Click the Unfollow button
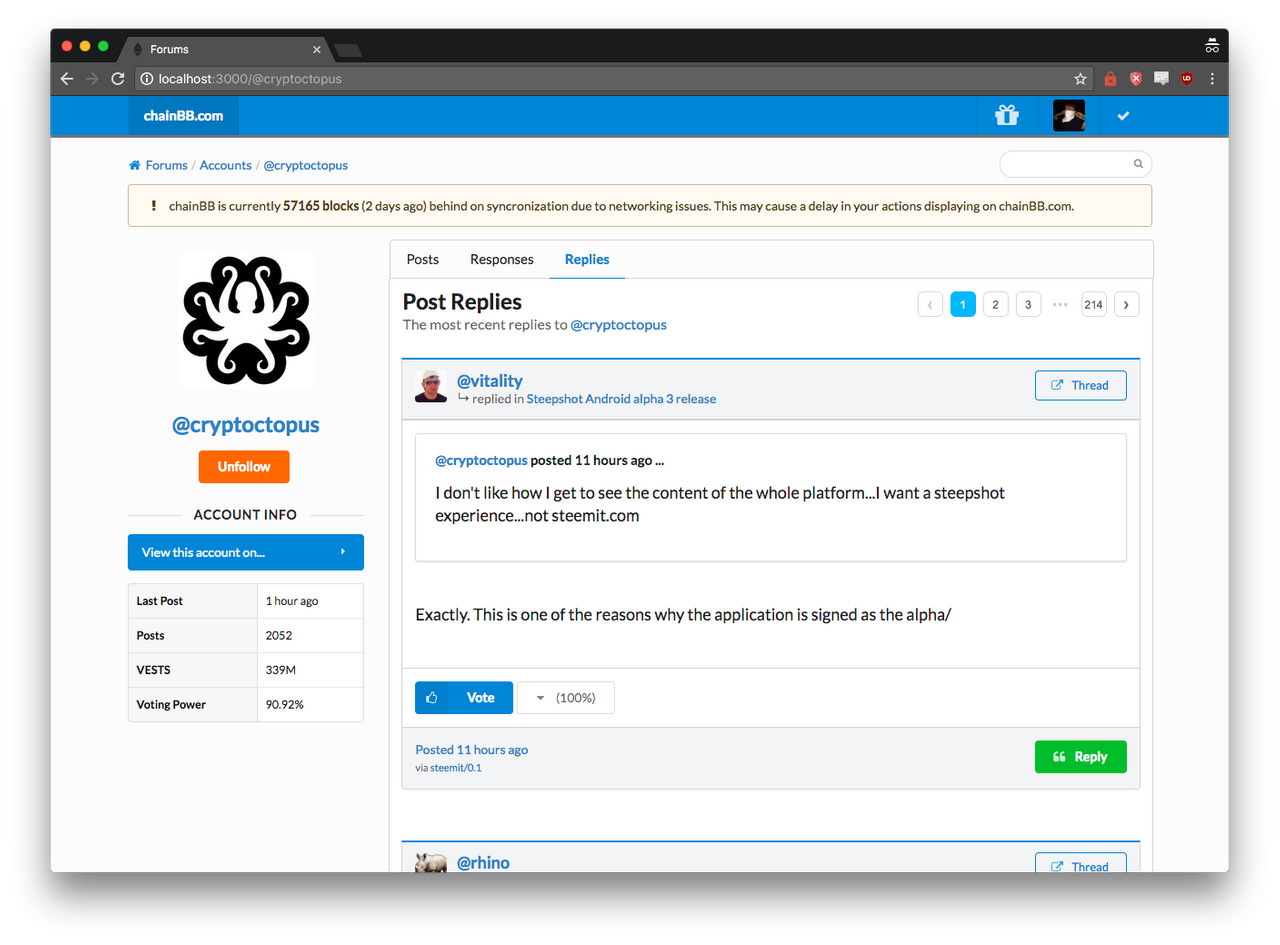This screenshot has width=1280, height=945. coord(244,467)
